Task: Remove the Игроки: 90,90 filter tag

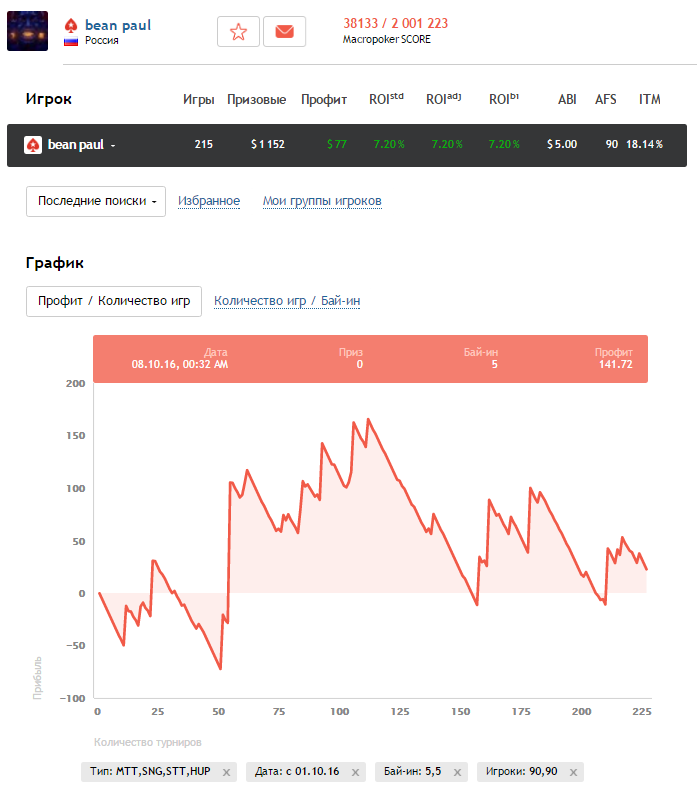Action: [x=573, y=772]
